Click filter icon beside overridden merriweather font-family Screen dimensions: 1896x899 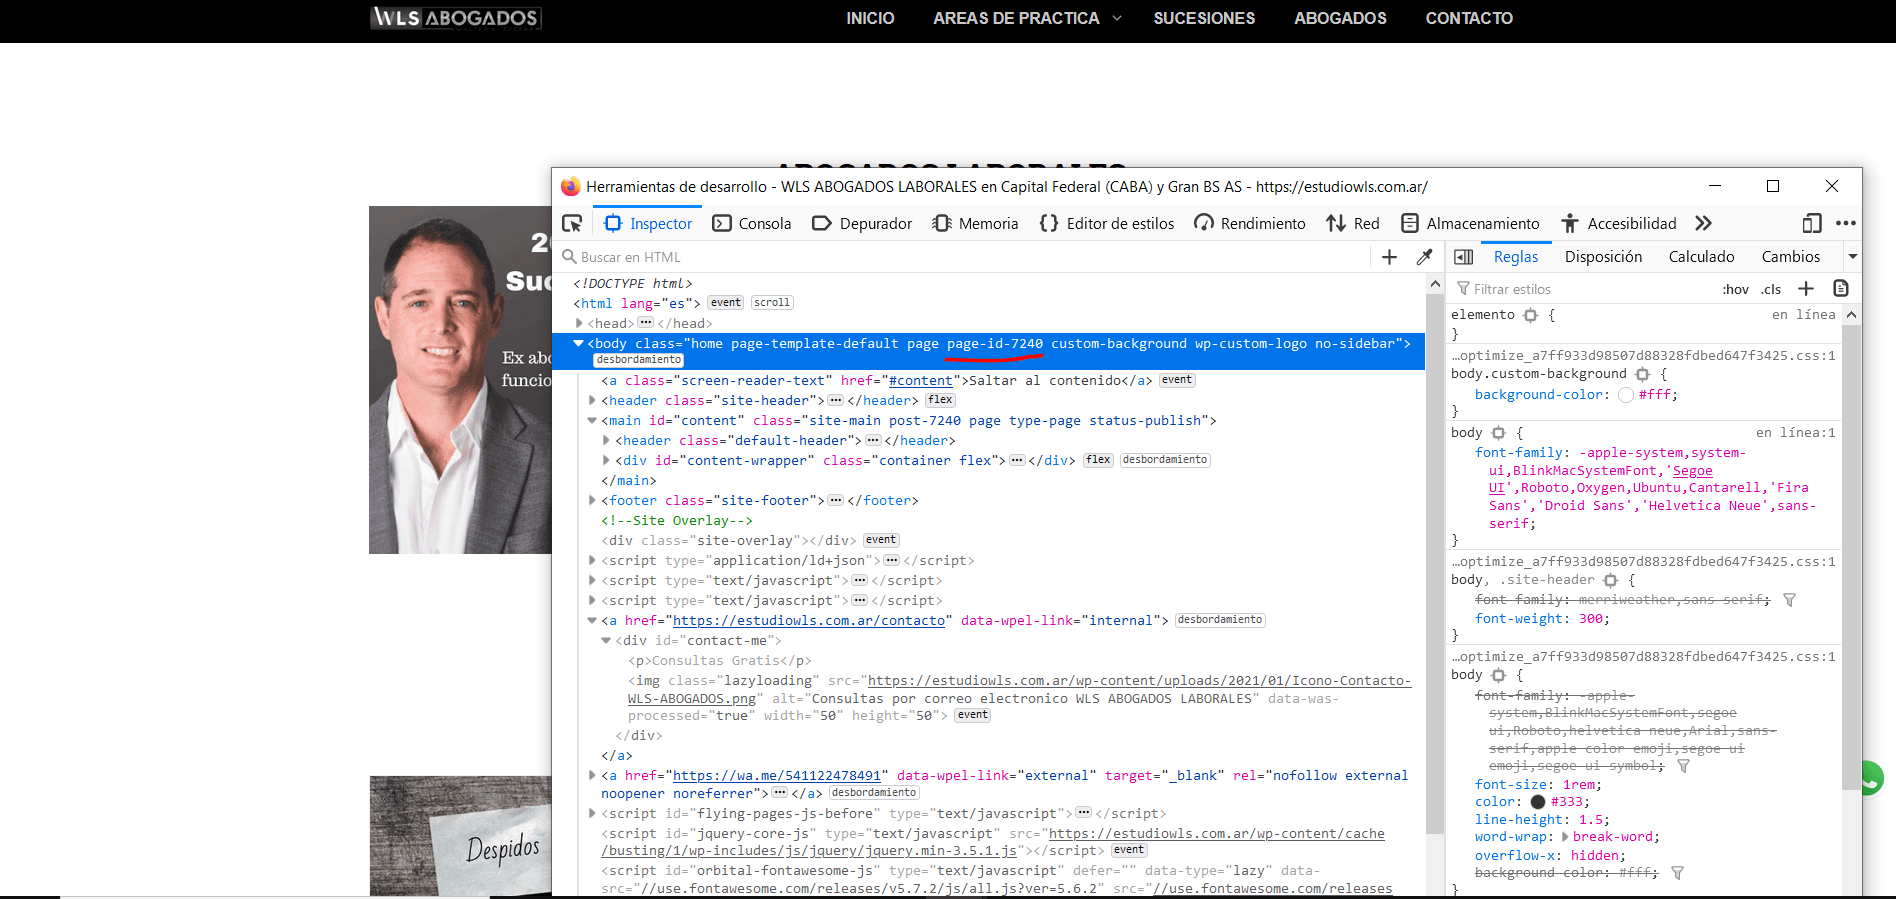pos(1789,600)
